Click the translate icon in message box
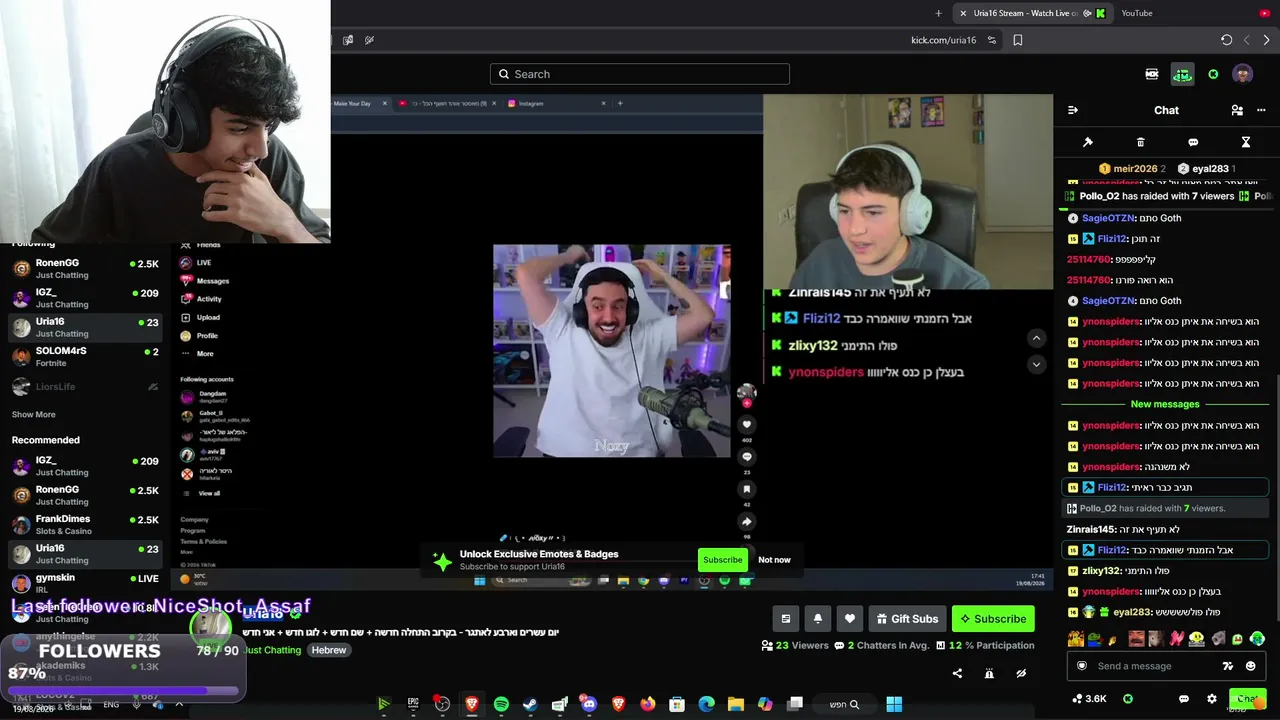Image resolution: width=1280 pixels, height=720 pixels. (1228, 666)
